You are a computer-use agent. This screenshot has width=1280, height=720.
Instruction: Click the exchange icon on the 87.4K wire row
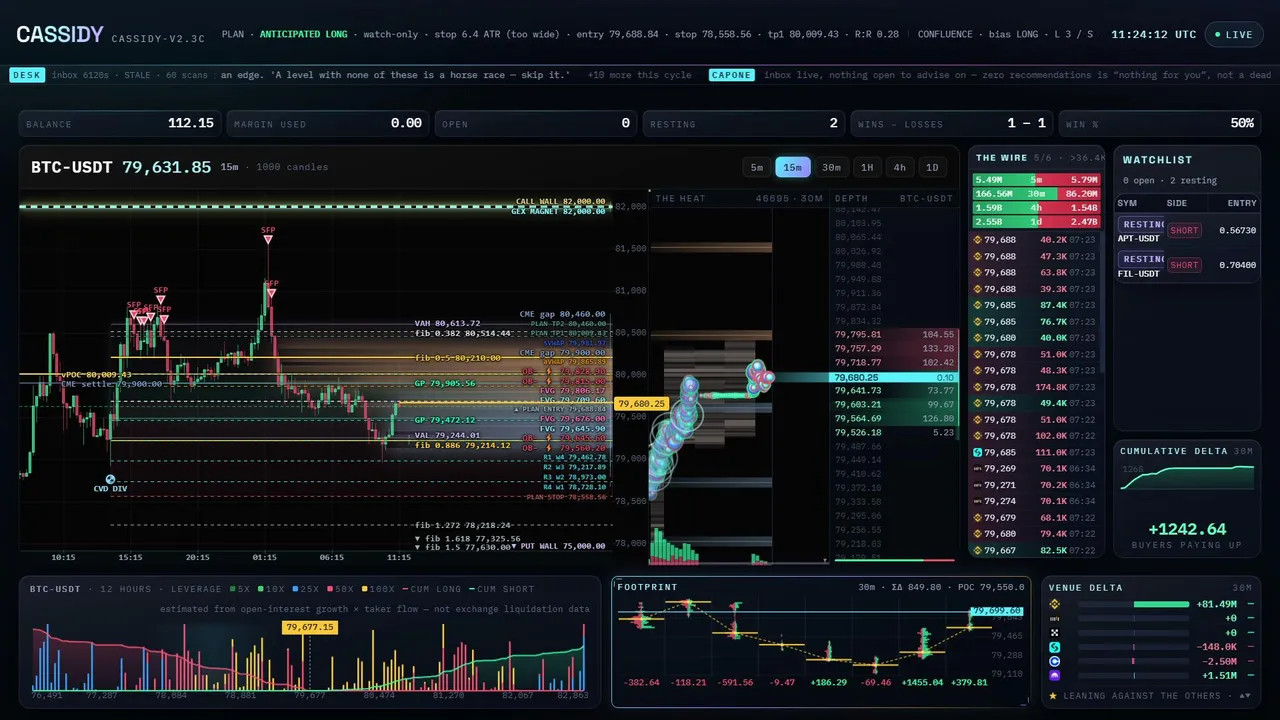pos(978,305)
